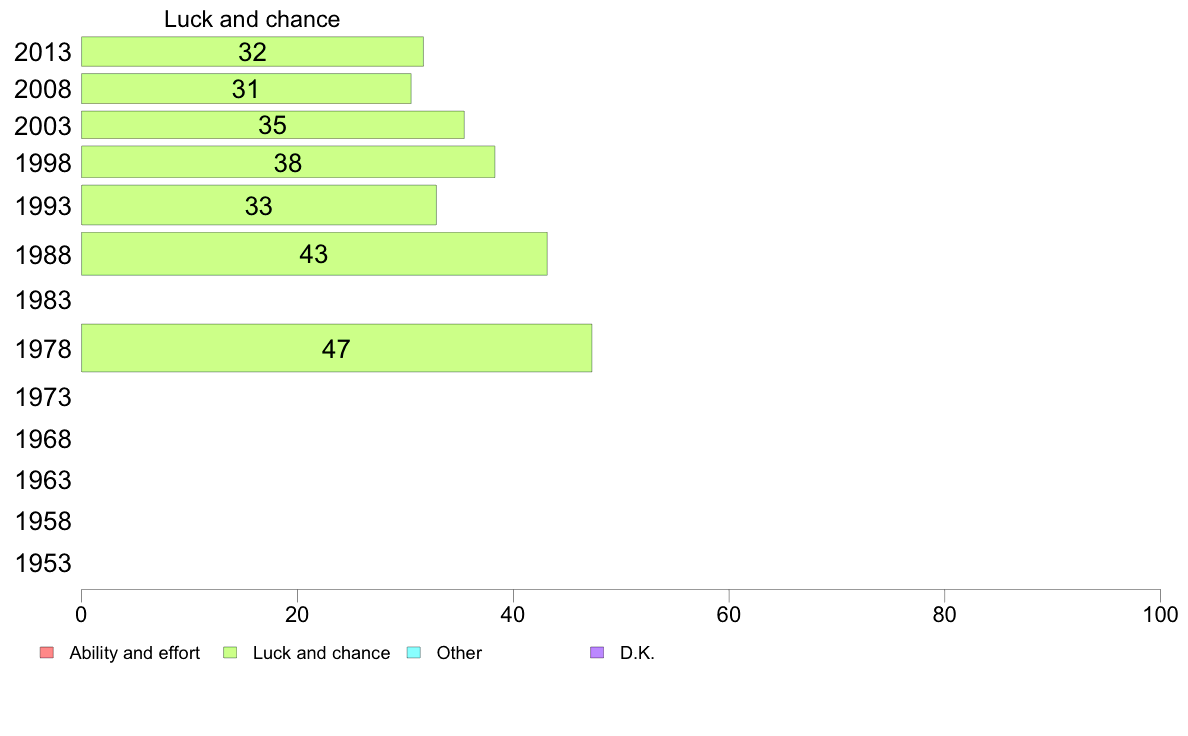Click the 100 tick label on x-axis

pos(1160,615)
